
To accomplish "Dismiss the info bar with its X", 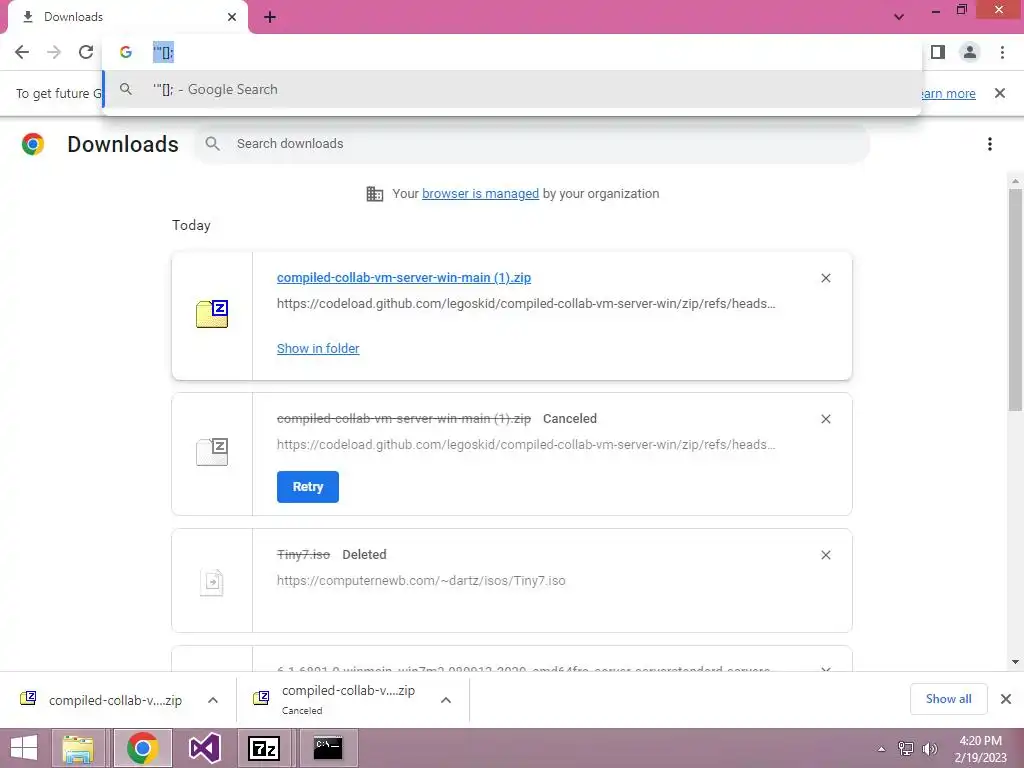I will click(x=1000, y=93).
